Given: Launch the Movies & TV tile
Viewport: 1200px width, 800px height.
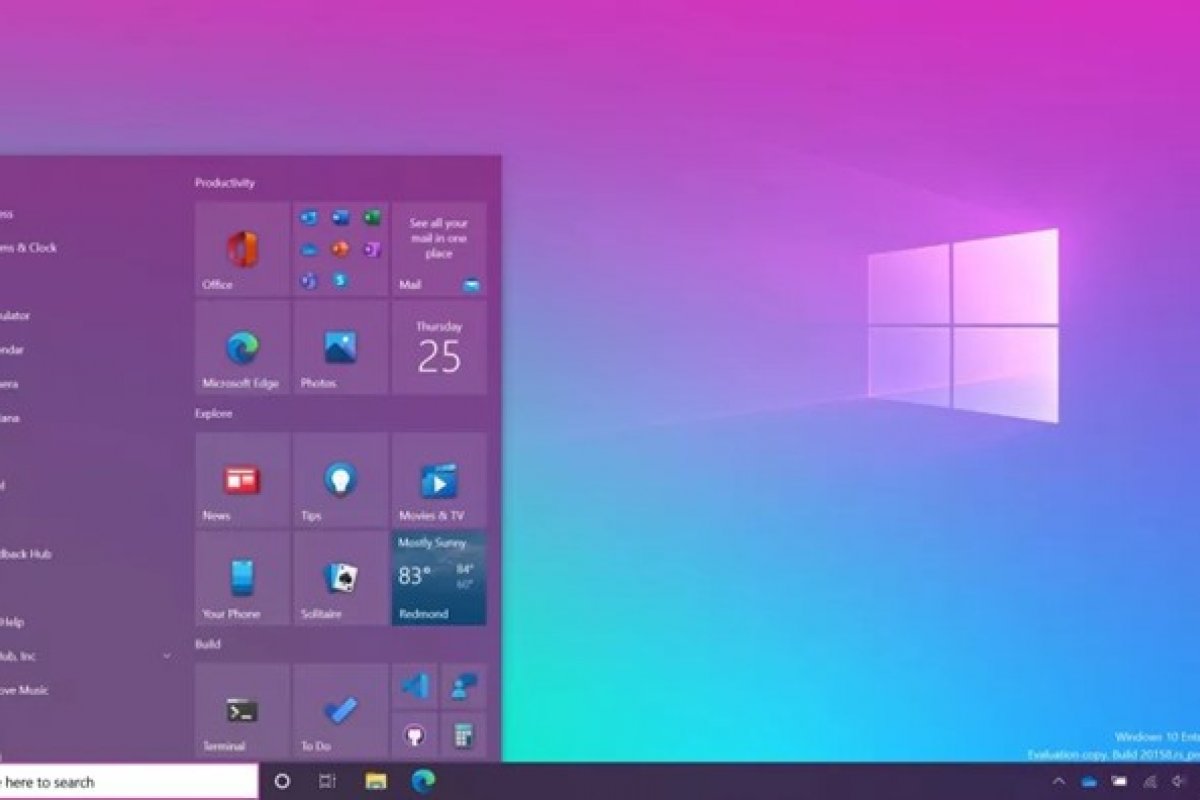Looking at the screenshot, I should tap(439, 480).
